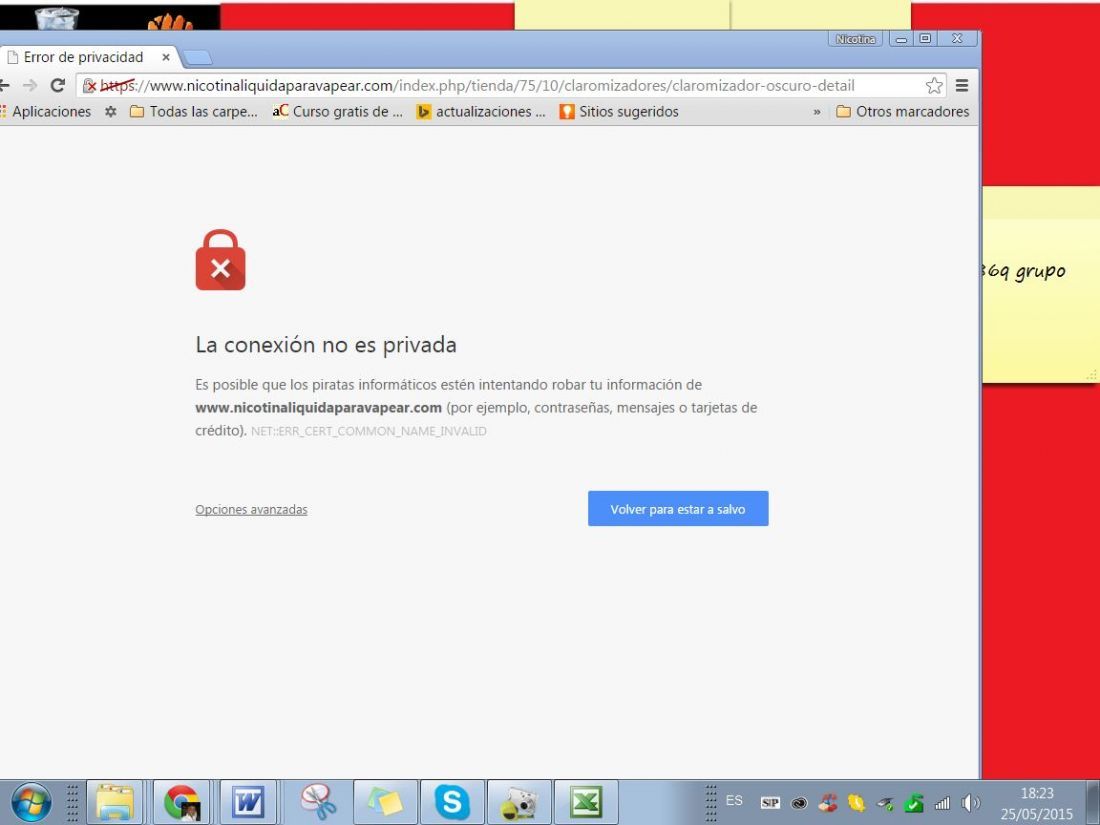1100x825 pixels.
Task: Click 'Opciones avanzadas' link
Action: tap(251, 509)
